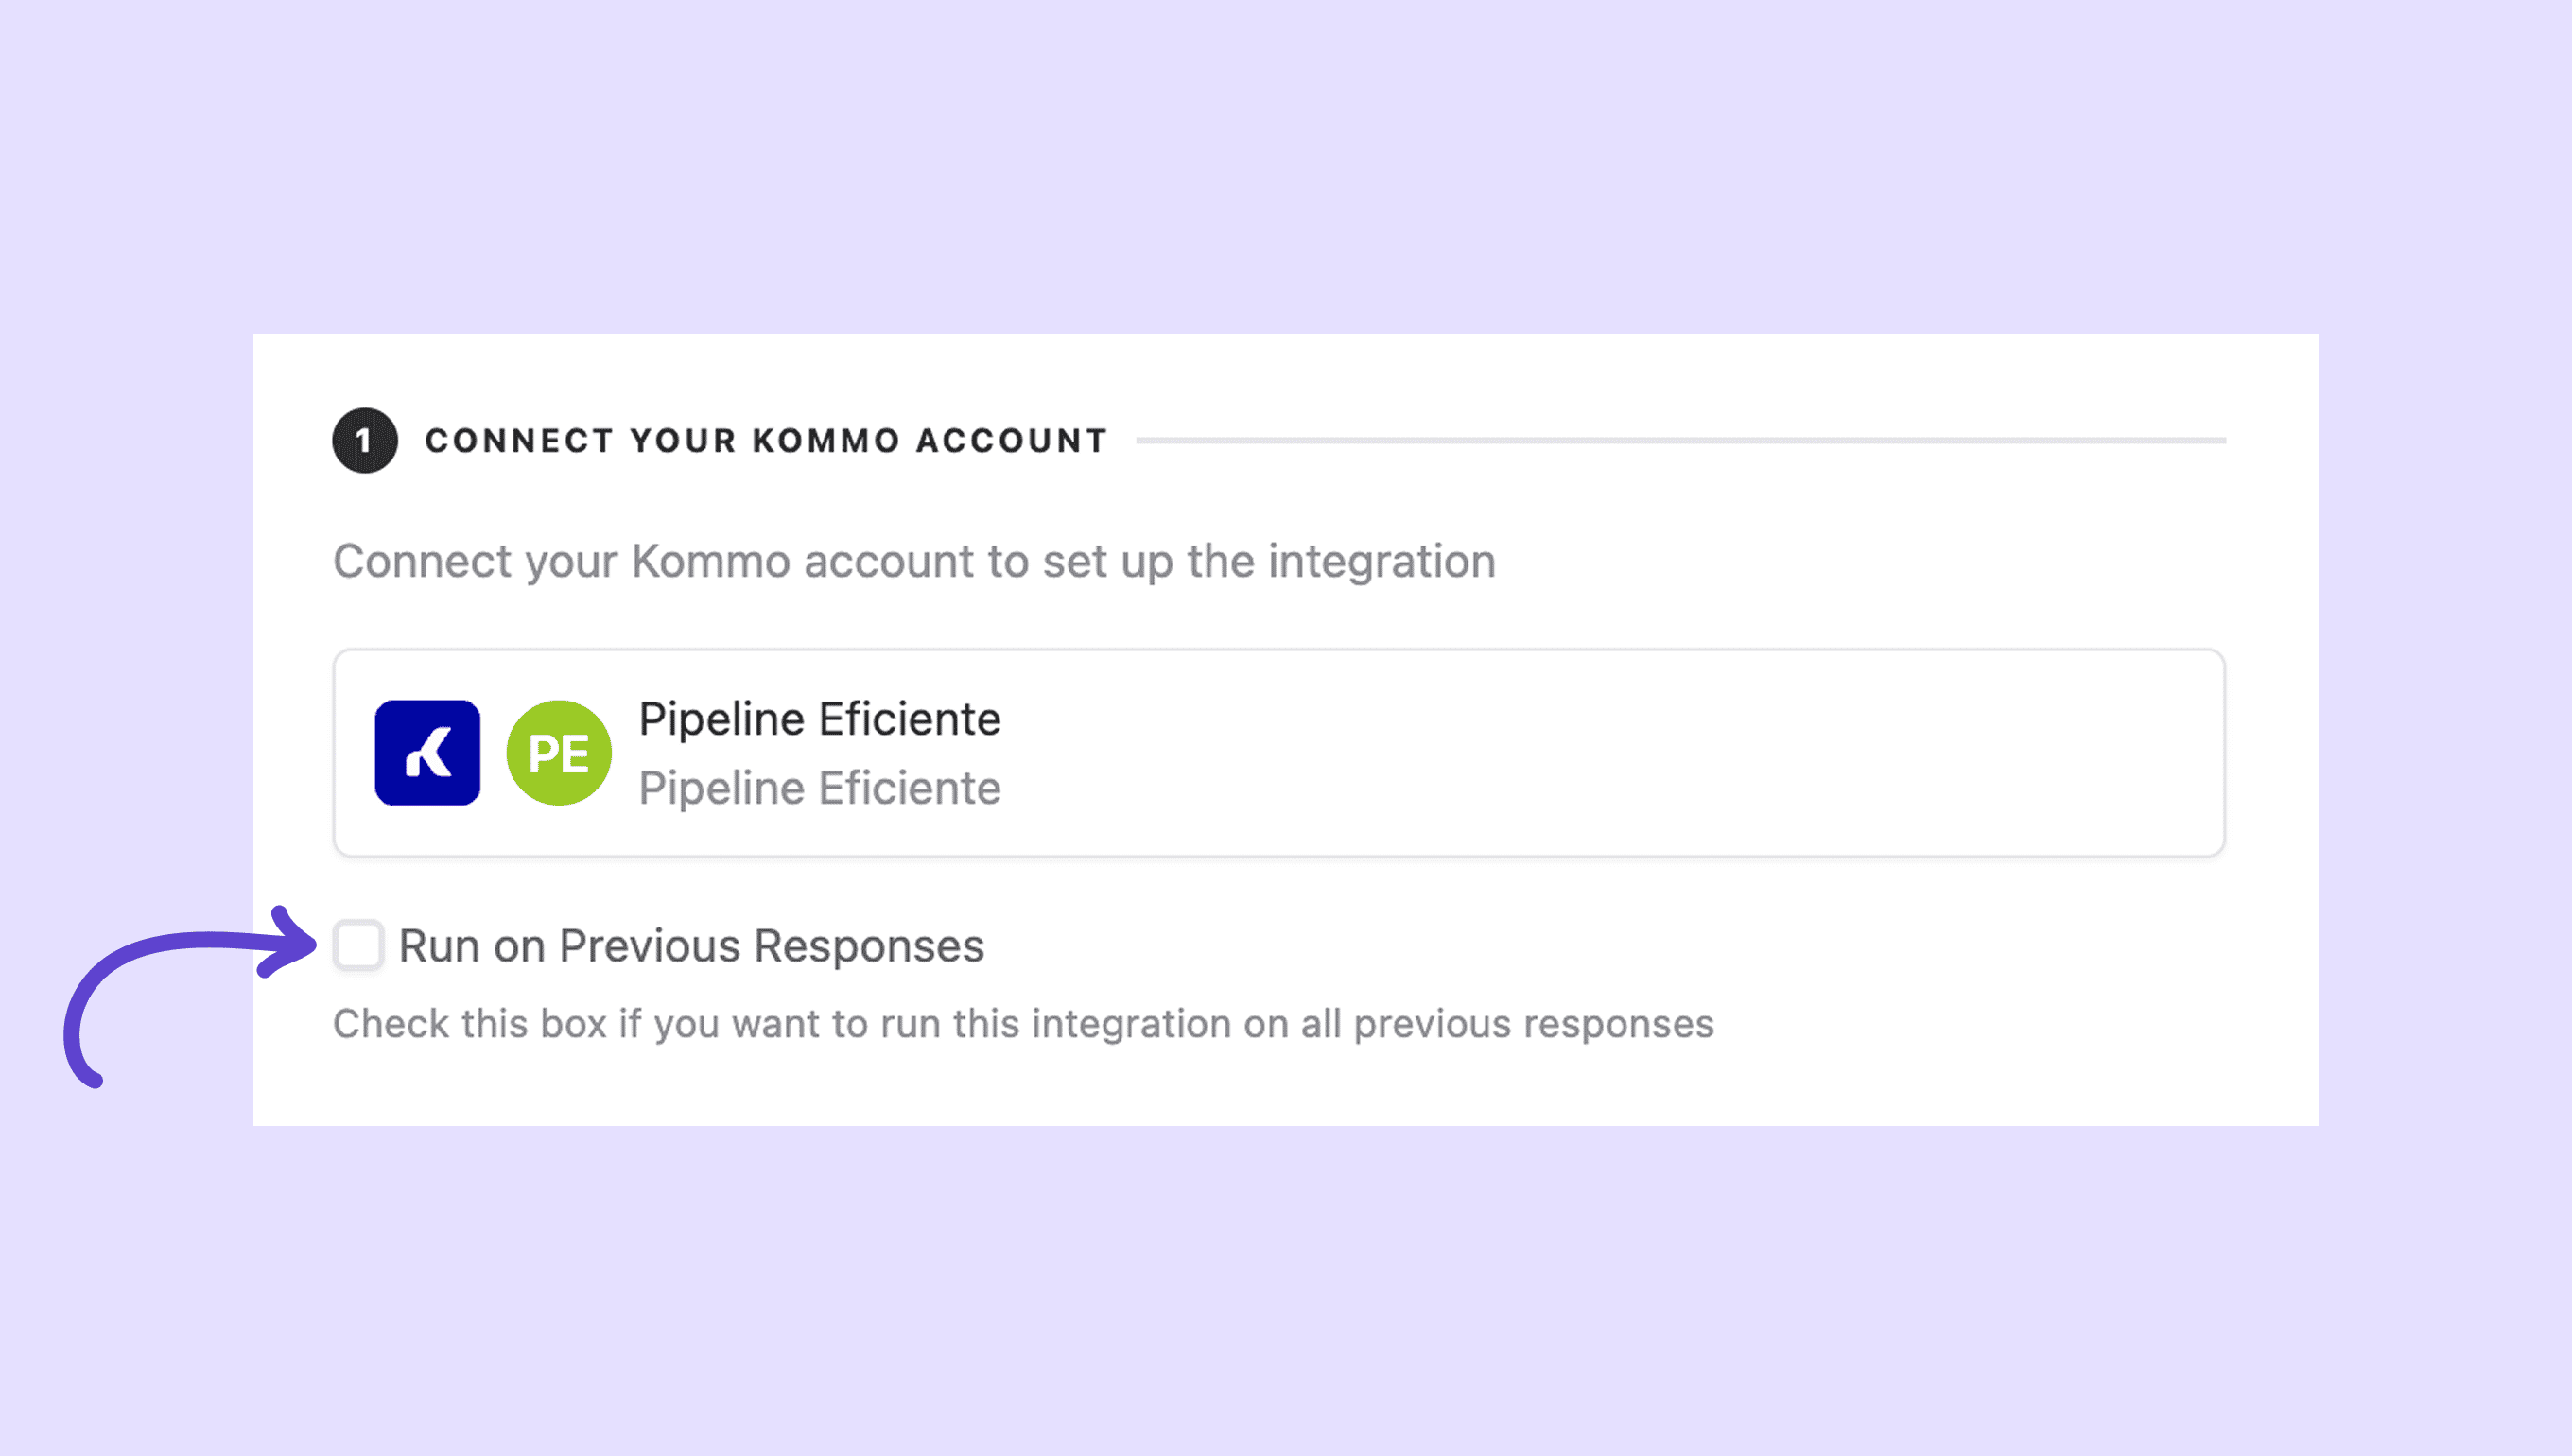Click the Run on Previous Responses label
The image size is (2572, 1456).
tap(691, 946)
